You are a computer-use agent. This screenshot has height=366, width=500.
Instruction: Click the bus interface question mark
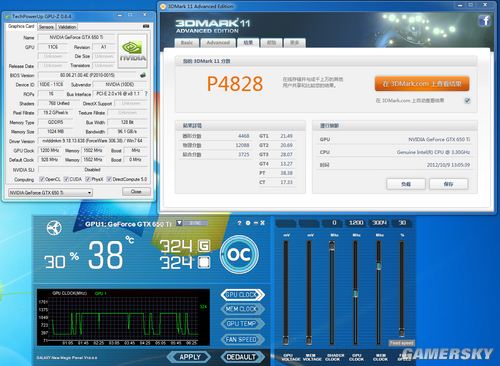(x=146, y=94)
